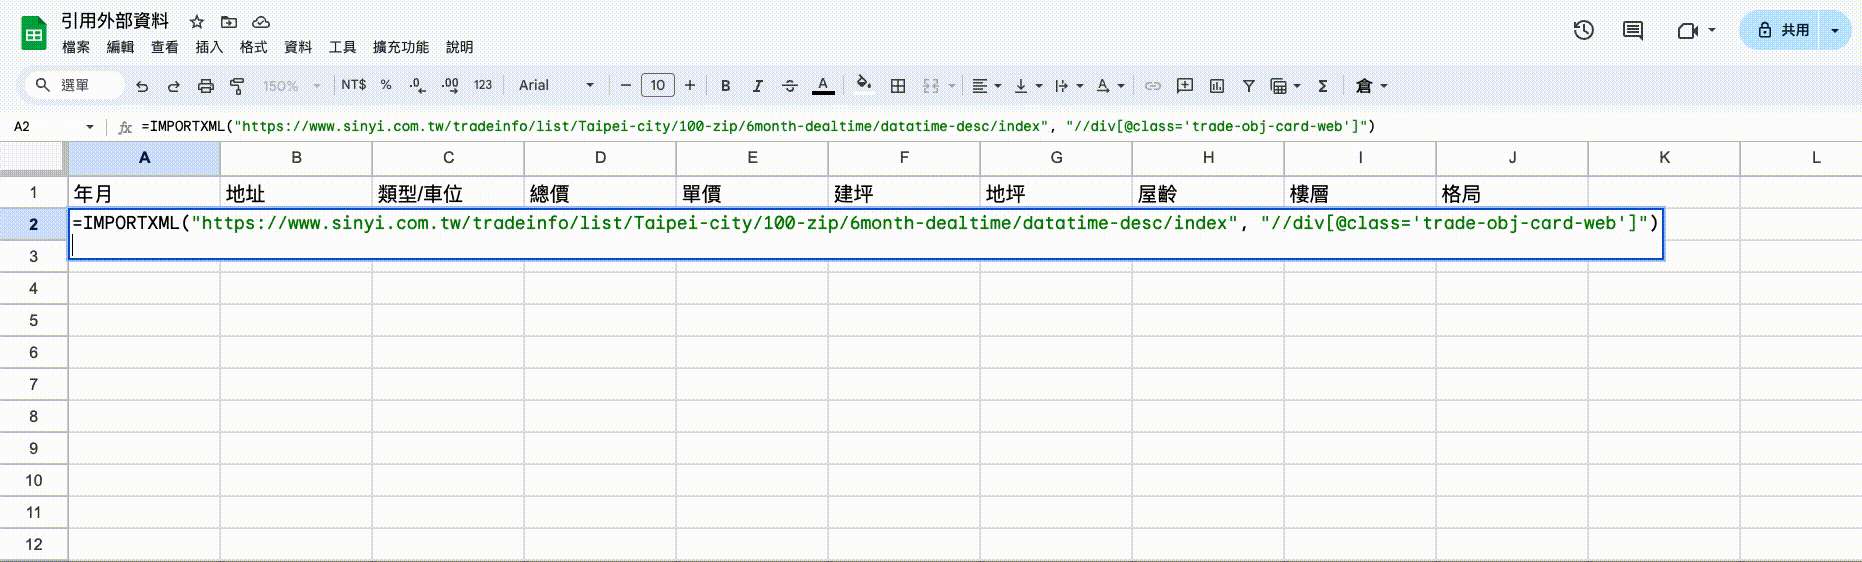The width and height of the screenshot is (1862, 562).
Task: Merge cells button
Action: point(931,86)
